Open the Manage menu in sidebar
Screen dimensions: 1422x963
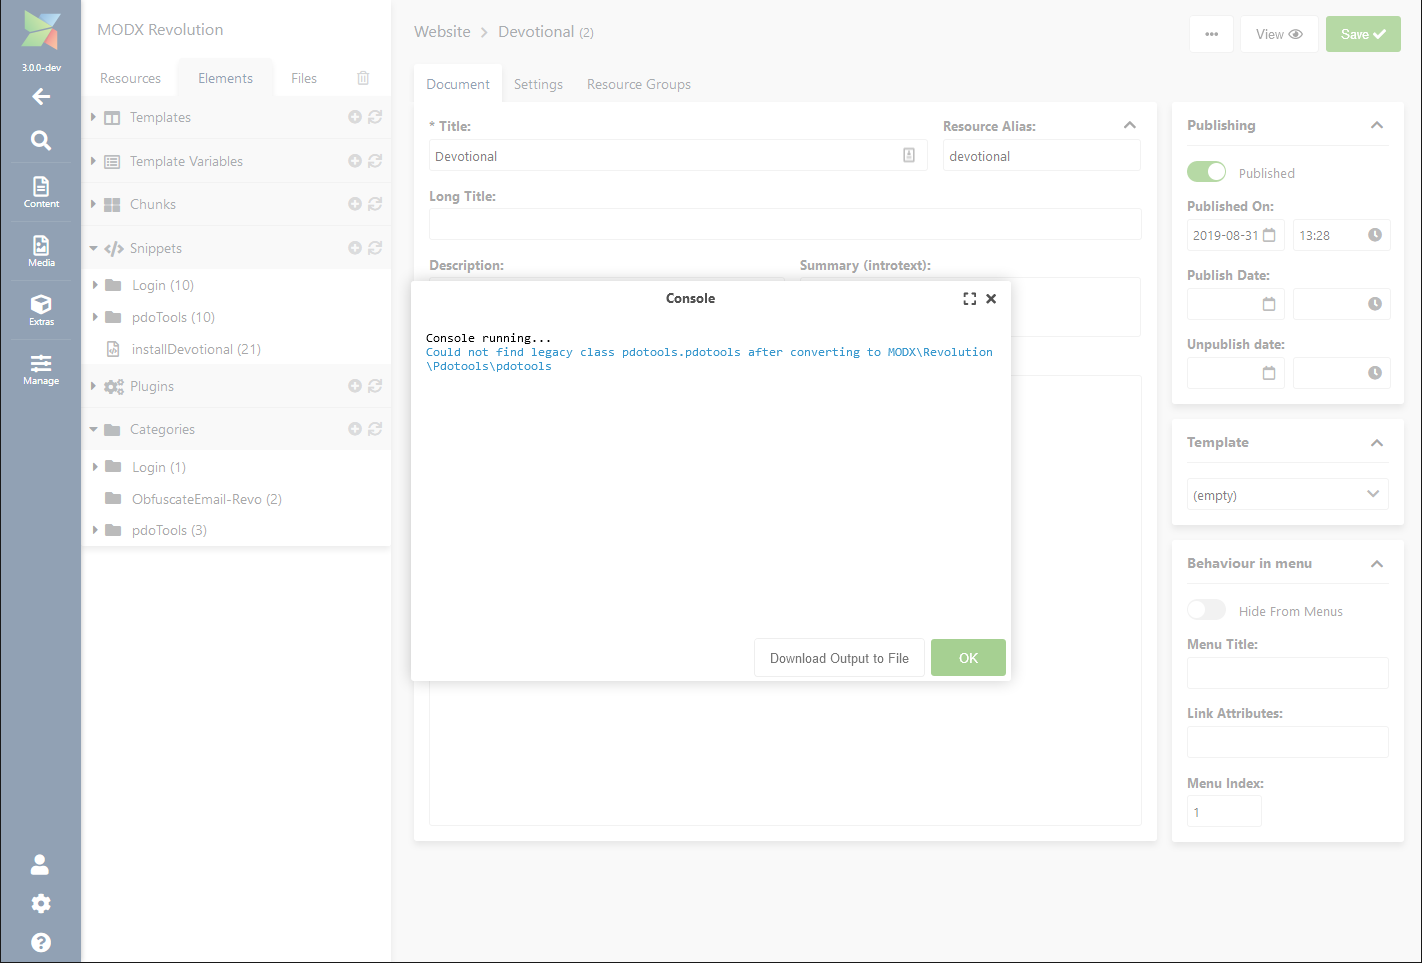click(41, 369)
